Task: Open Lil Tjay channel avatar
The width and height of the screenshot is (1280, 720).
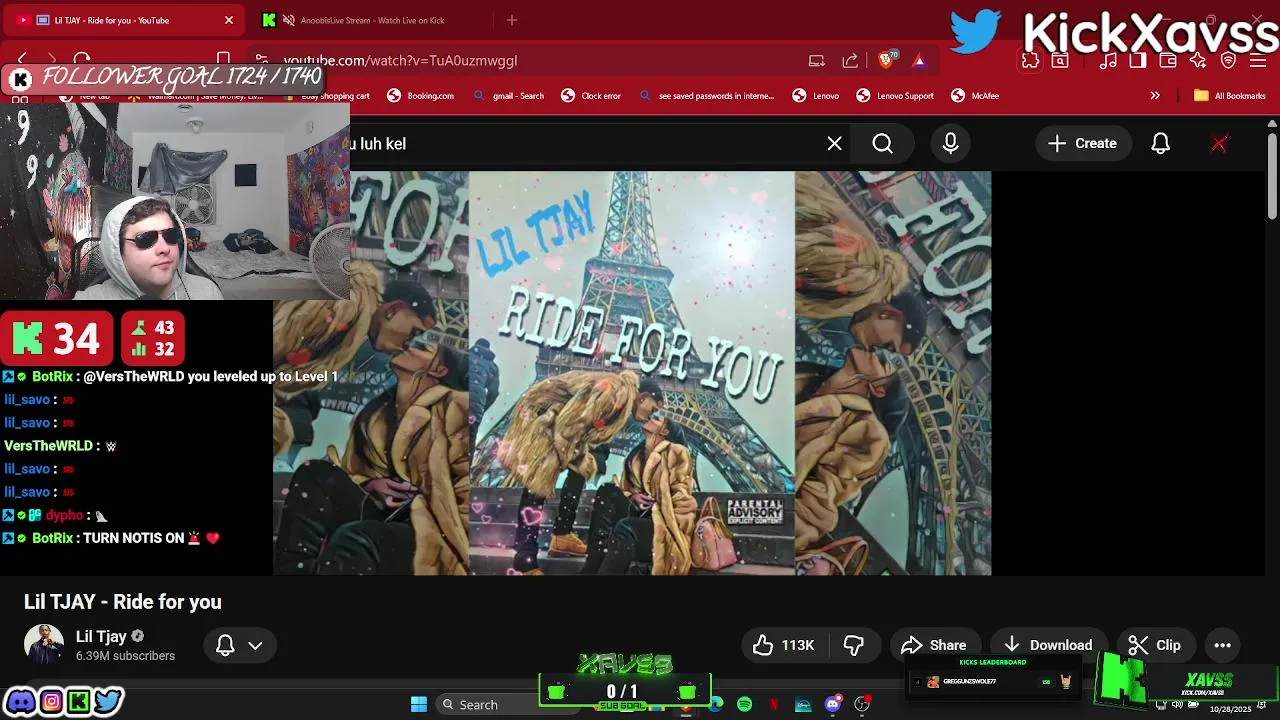Action: click(44, 645)
